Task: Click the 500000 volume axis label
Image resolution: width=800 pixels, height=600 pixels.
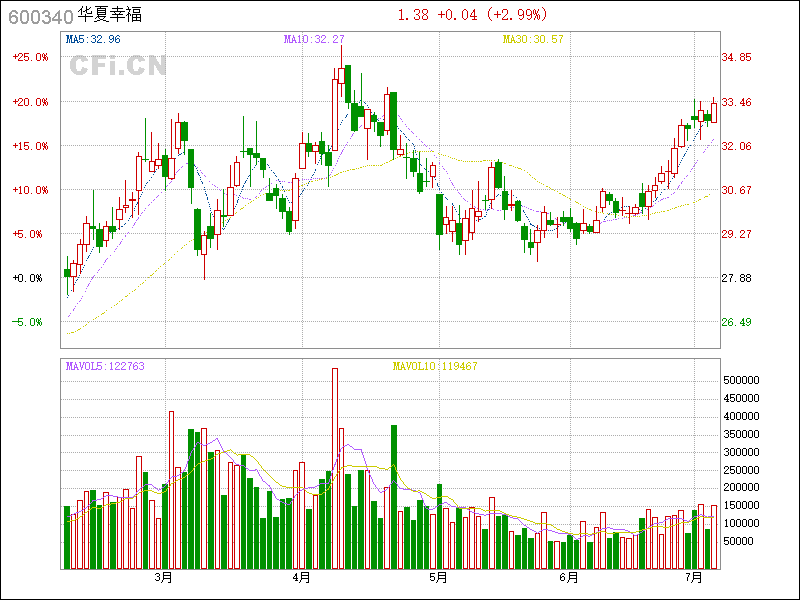Action: [x=744, y=381]
